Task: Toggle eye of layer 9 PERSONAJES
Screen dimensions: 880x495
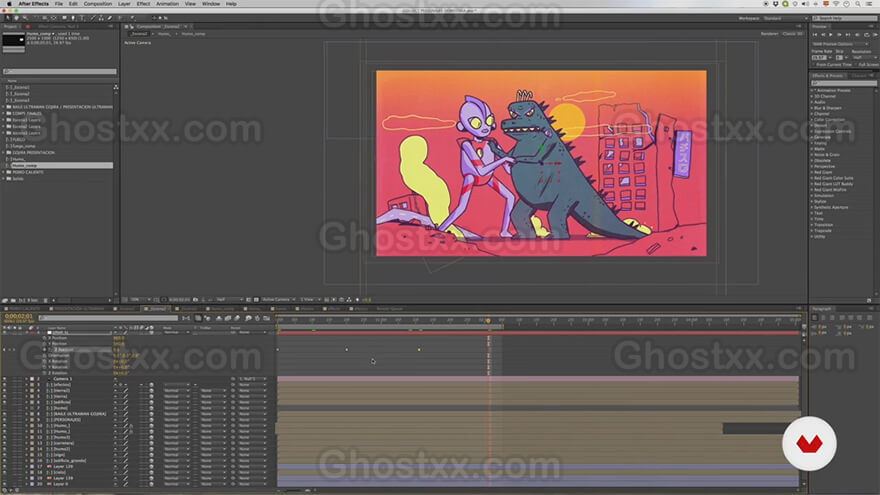Action: click(x=4, y=420)
